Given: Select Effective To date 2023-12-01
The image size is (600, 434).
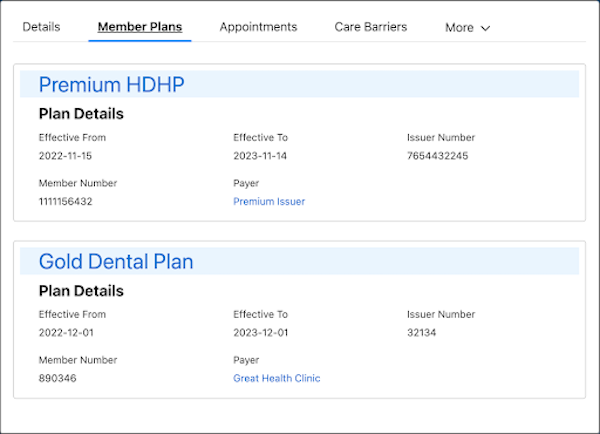Looking at the screenshot, I should [x=261, y=333].
